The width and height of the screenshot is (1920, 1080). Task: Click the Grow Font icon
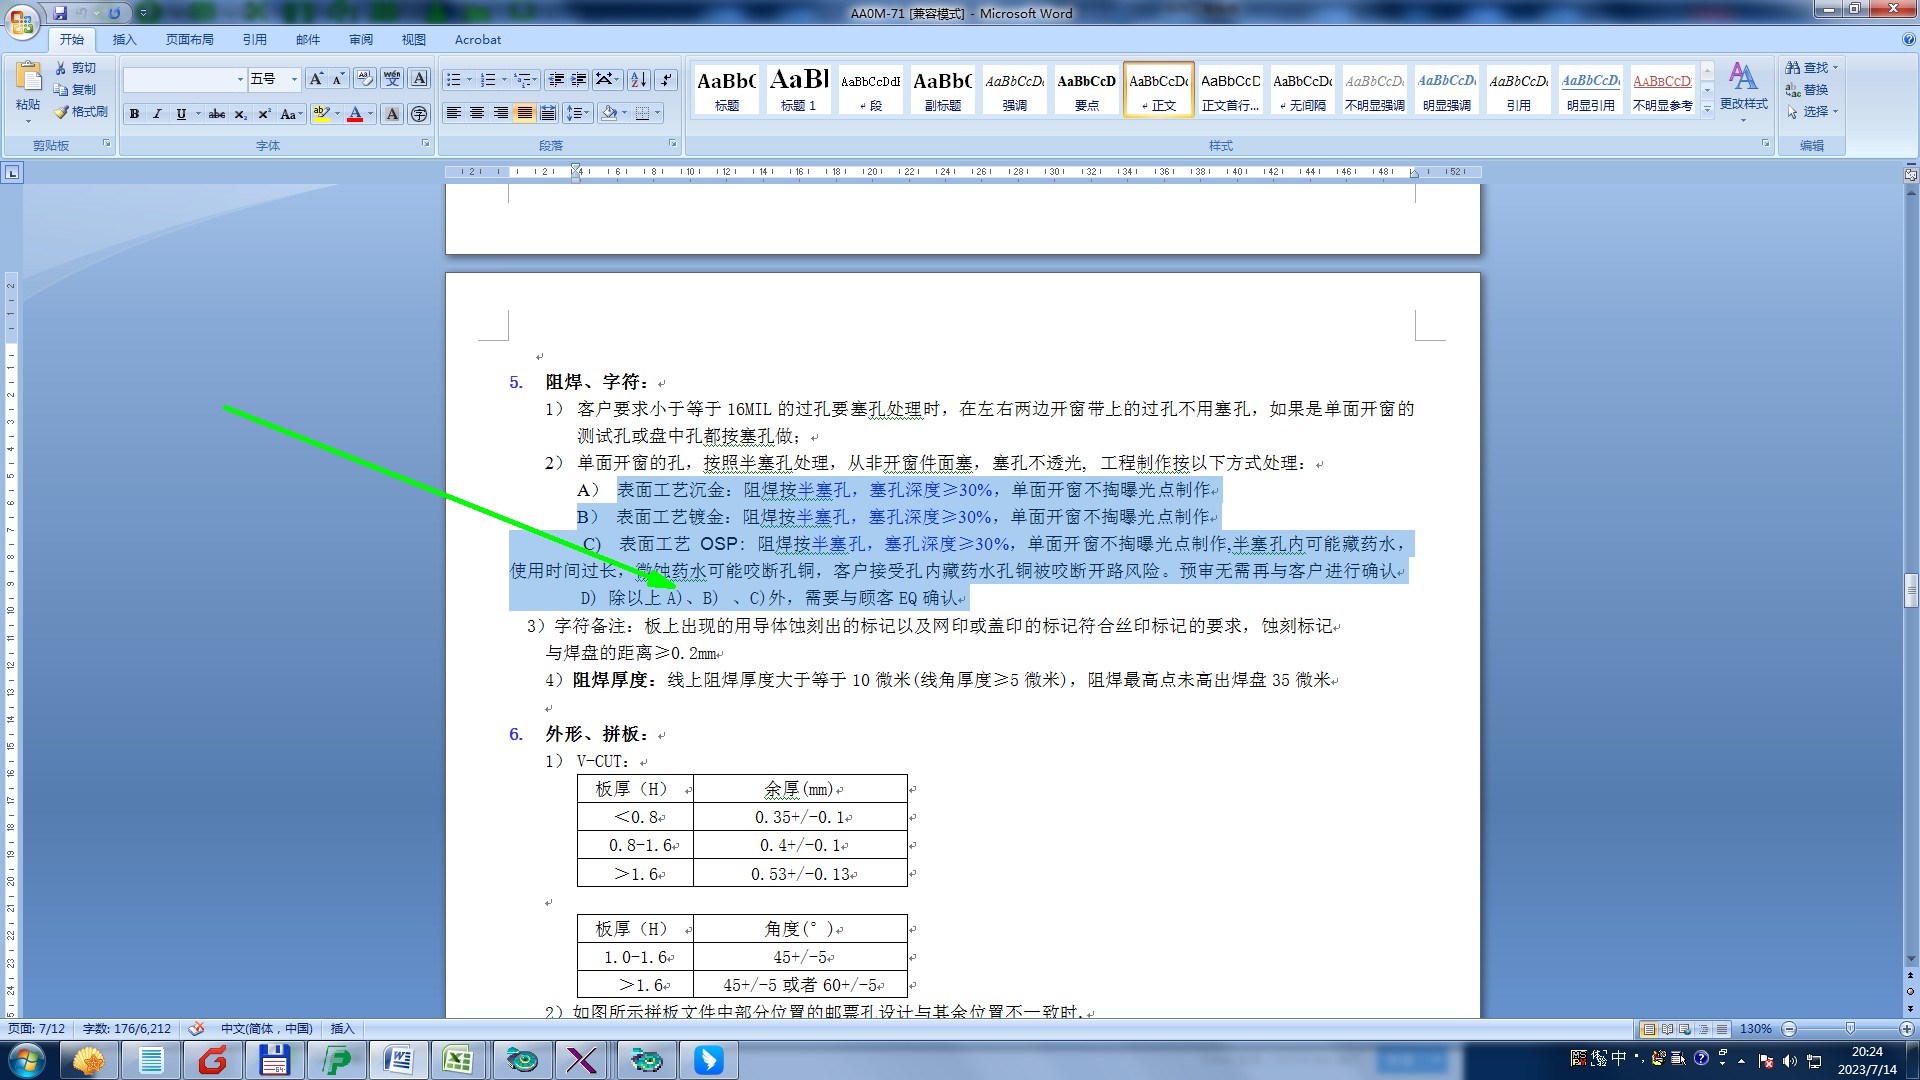click(x=316, y=79)
